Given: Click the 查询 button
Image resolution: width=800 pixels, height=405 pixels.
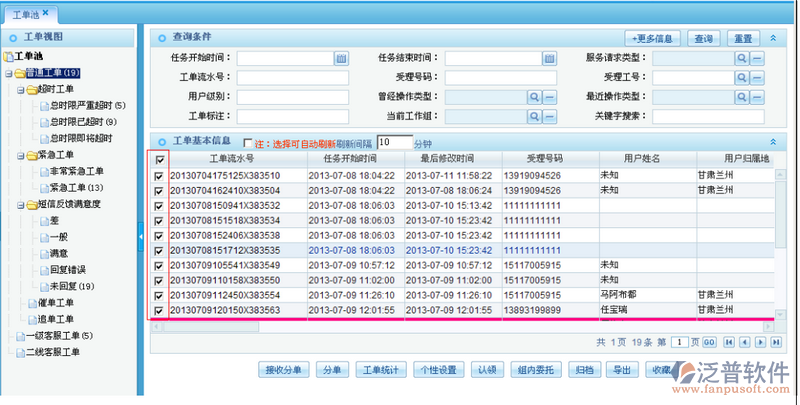Looking at the screenshot, I should tap(704, 38).
